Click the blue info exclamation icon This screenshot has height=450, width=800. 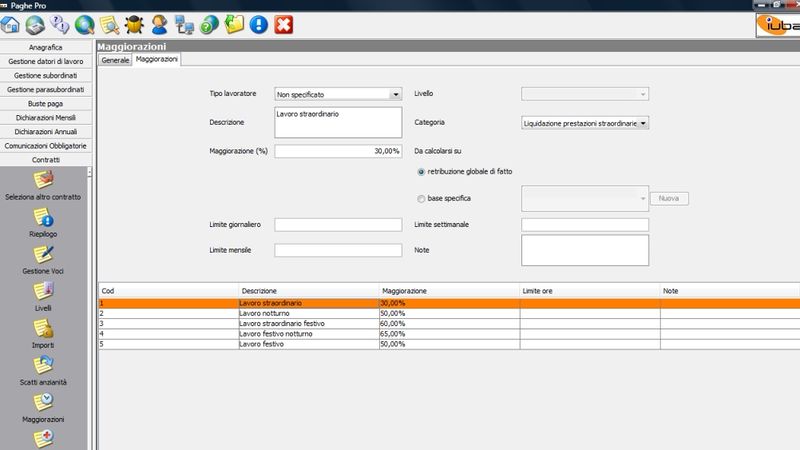tap(259, 23)
